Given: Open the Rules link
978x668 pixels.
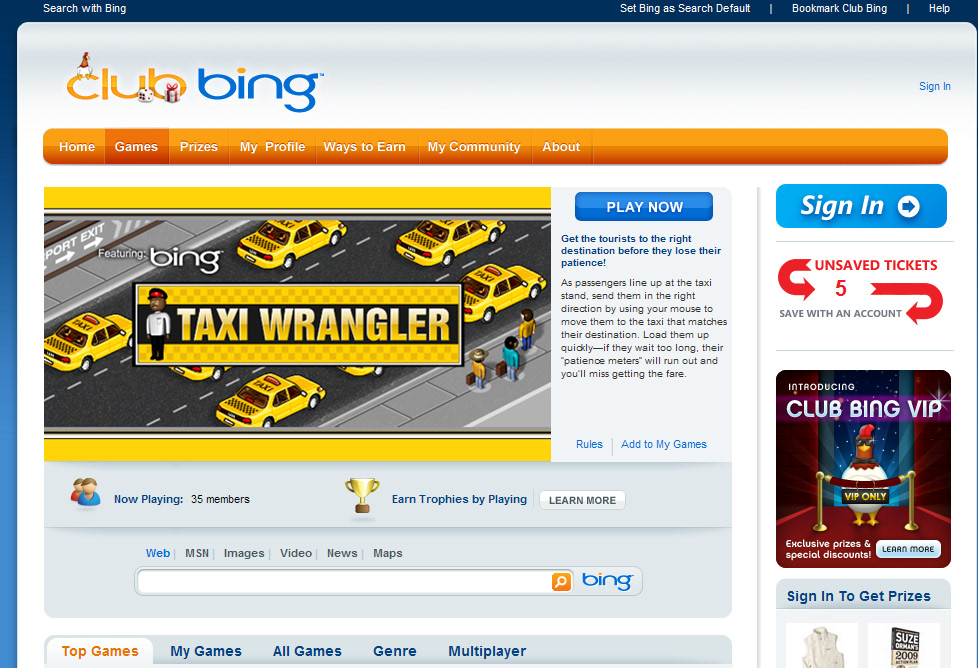Looking at the screenshot, I should [589, 444].
